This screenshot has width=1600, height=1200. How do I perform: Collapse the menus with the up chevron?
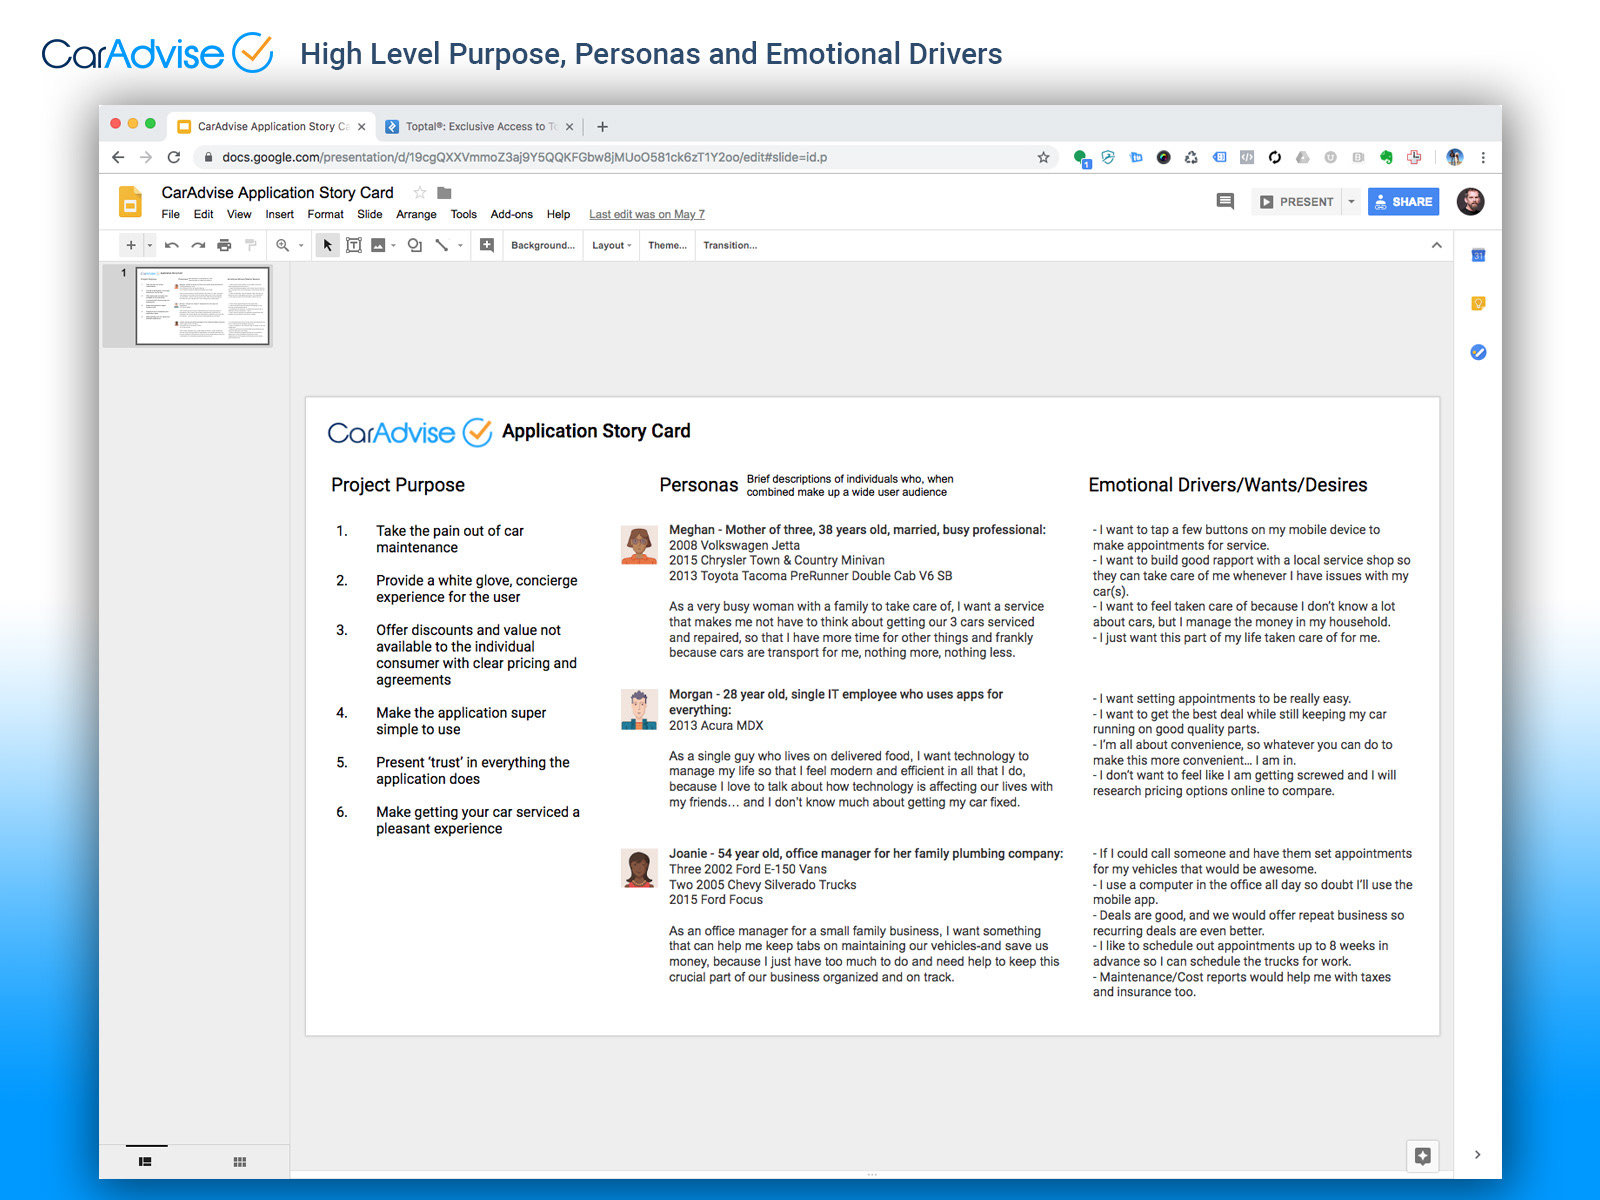pos(1437,245)
